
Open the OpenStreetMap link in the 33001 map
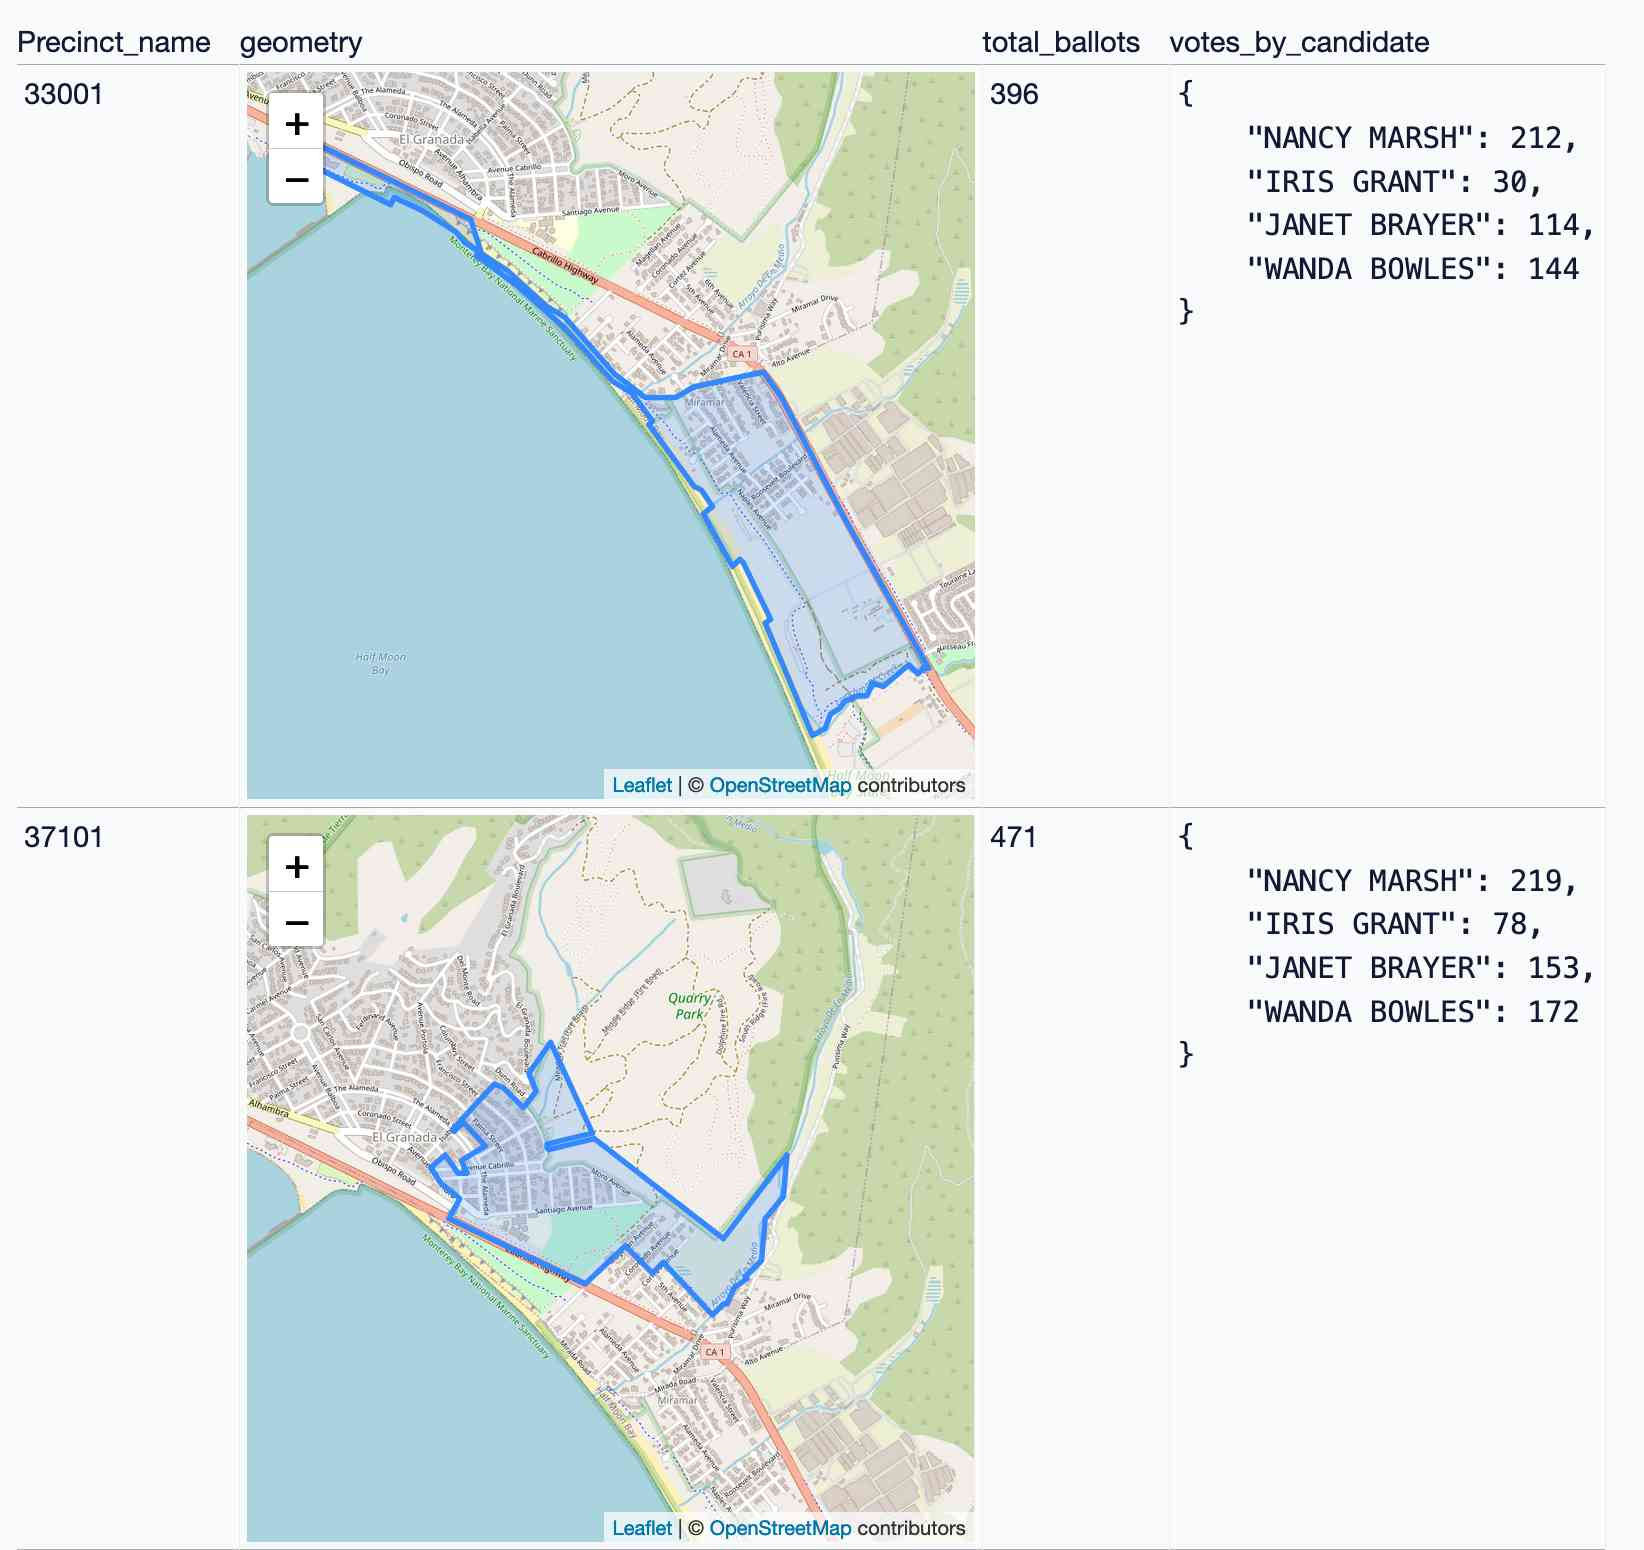point(780,785)
